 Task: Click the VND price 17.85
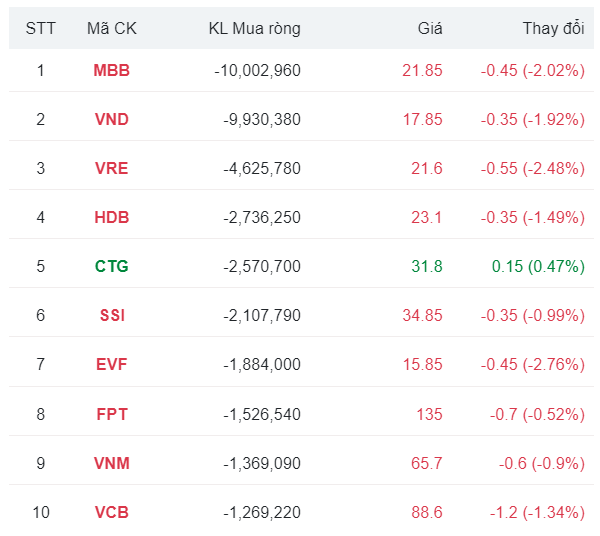[422, 119]
